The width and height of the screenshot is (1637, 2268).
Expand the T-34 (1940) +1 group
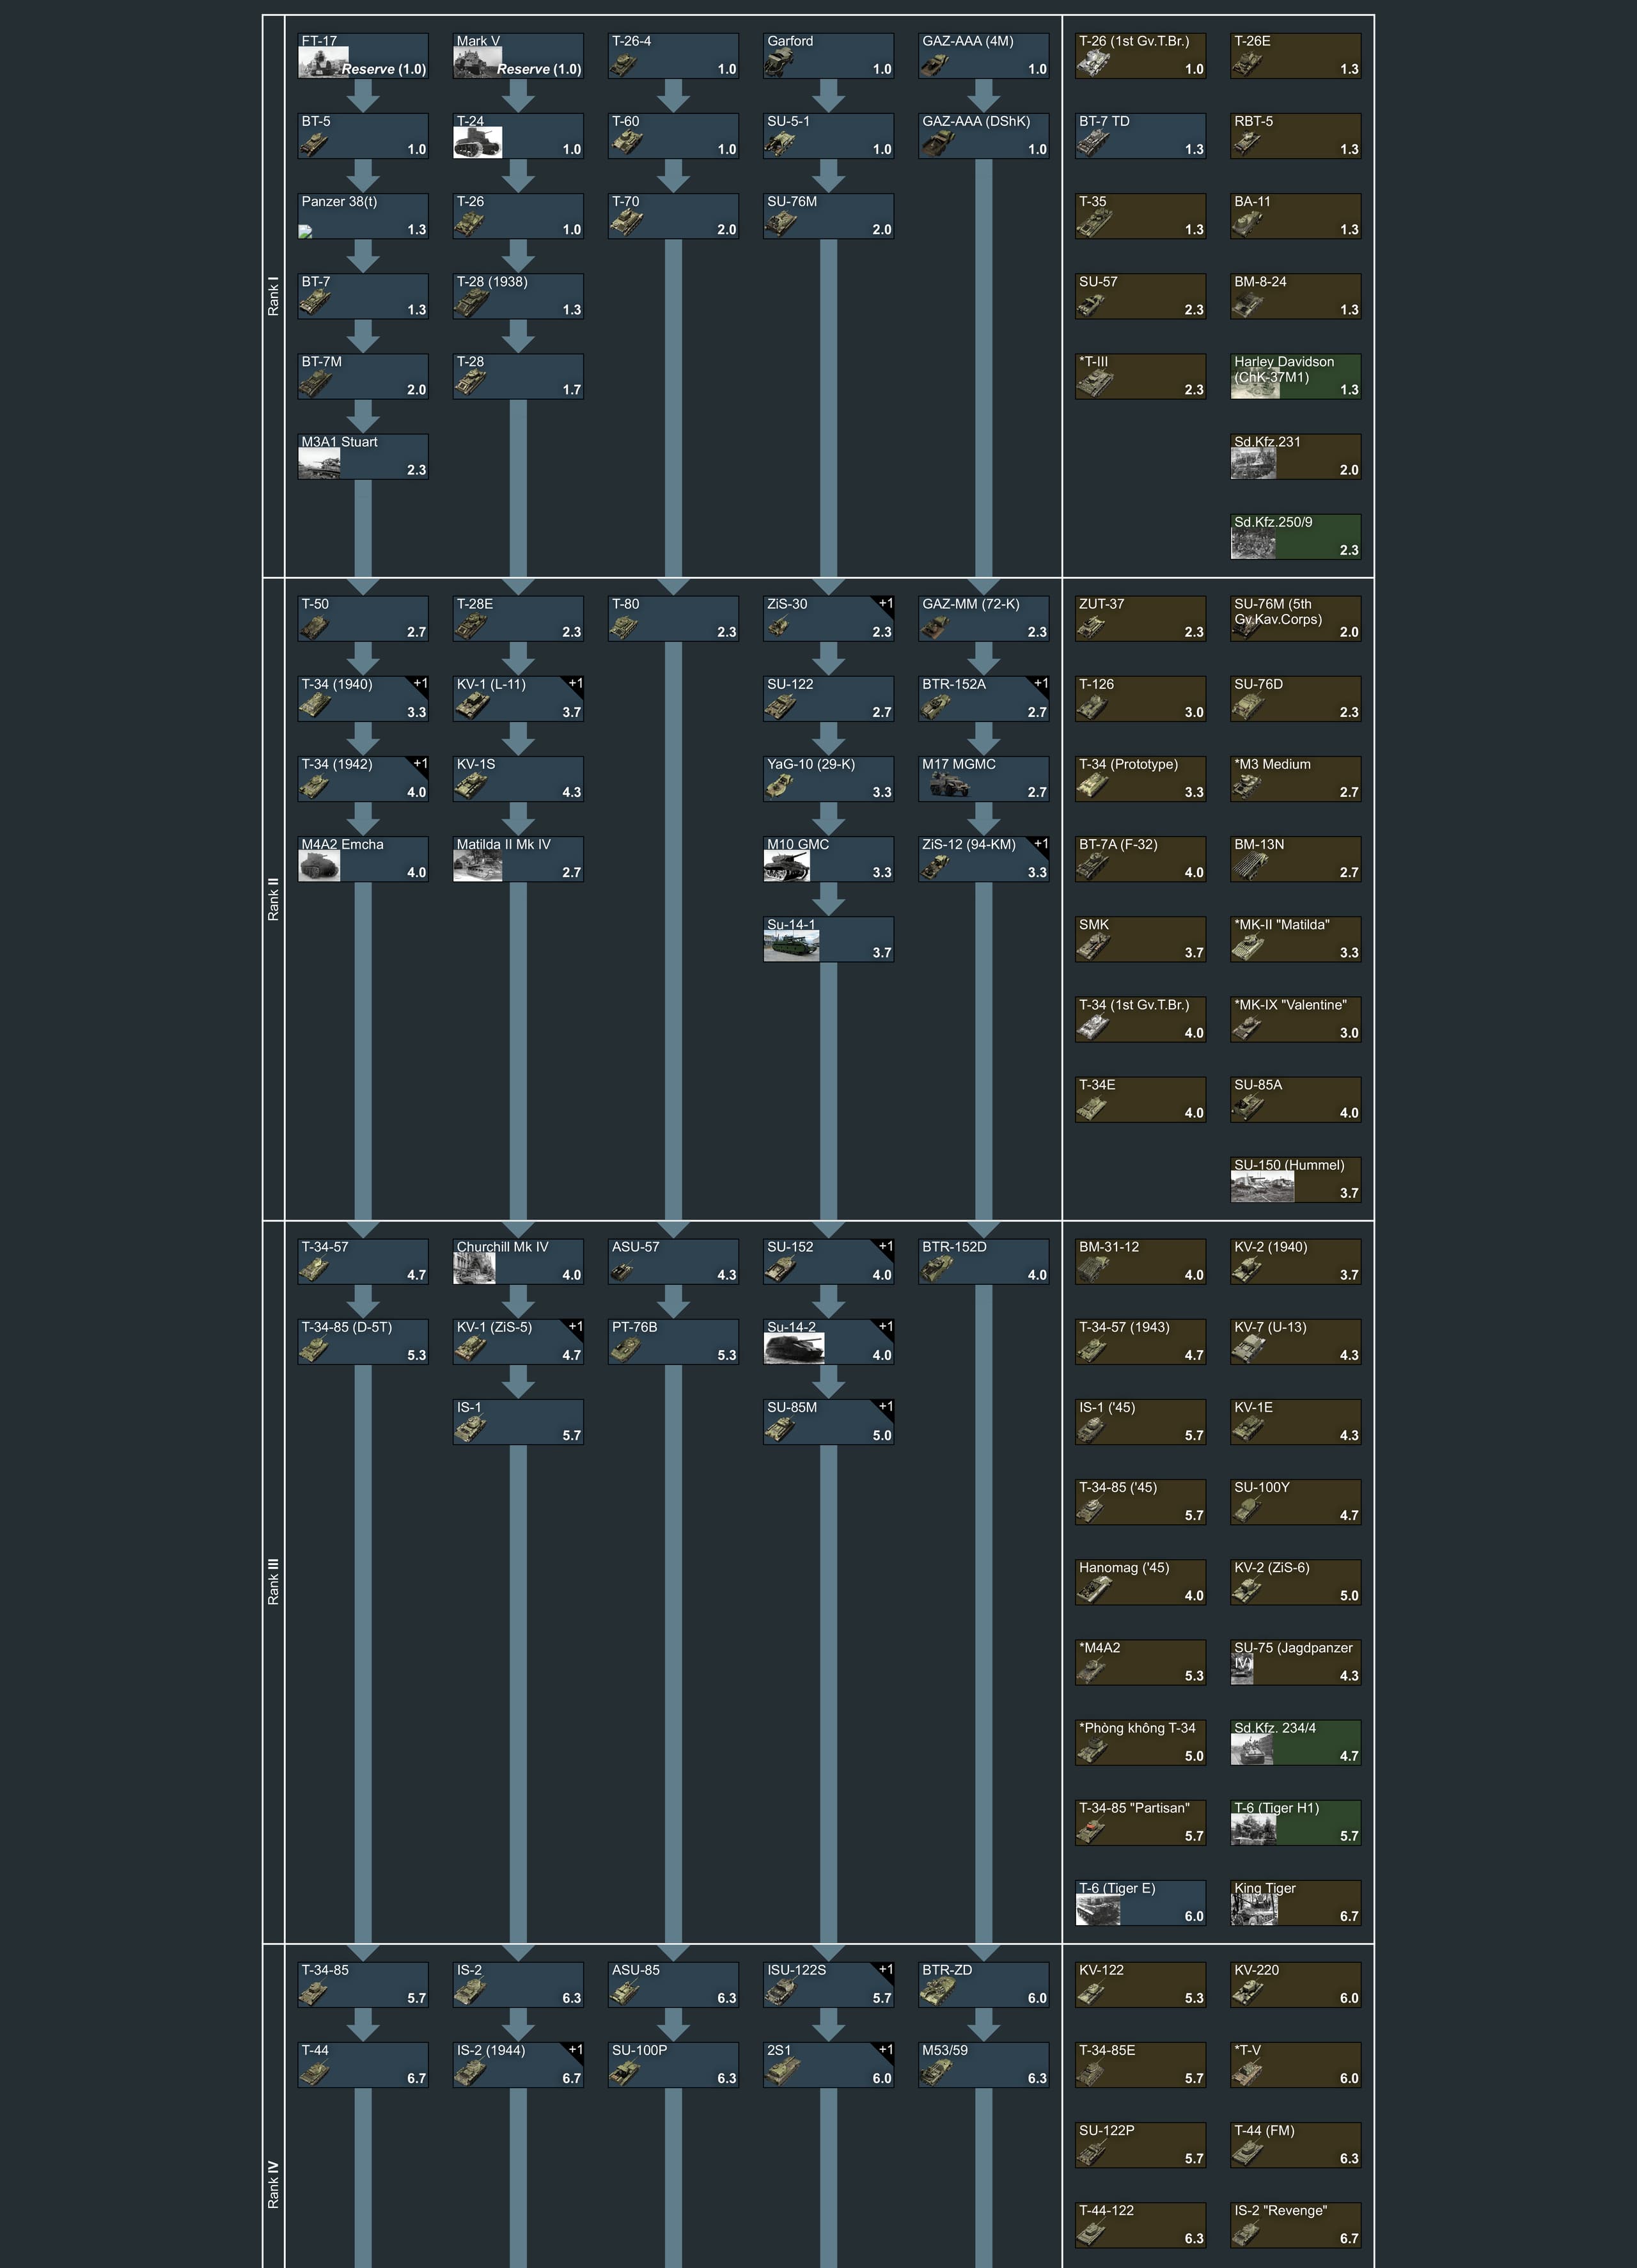click(x=420, y=684)
